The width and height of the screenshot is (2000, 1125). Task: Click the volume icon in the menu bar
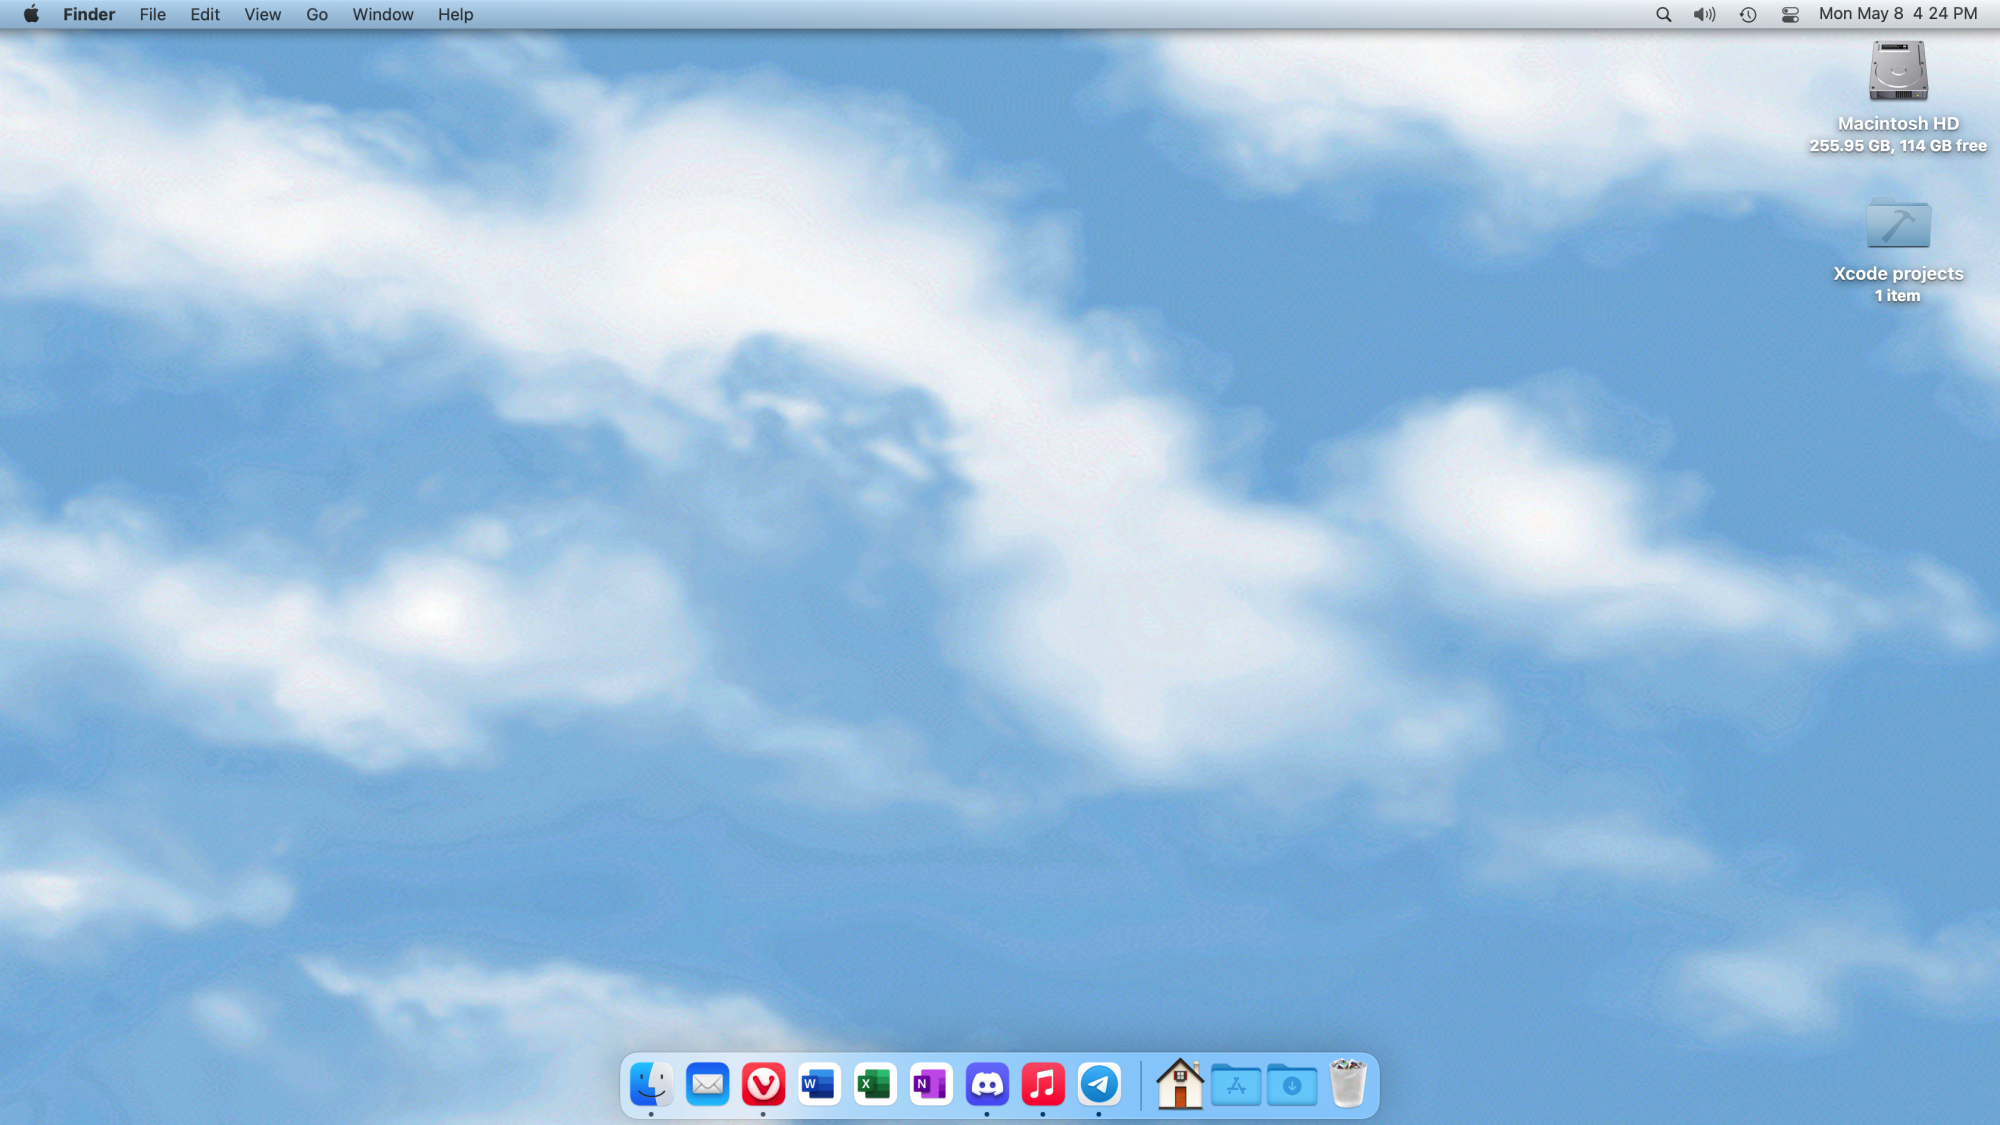click(1705, 14)
